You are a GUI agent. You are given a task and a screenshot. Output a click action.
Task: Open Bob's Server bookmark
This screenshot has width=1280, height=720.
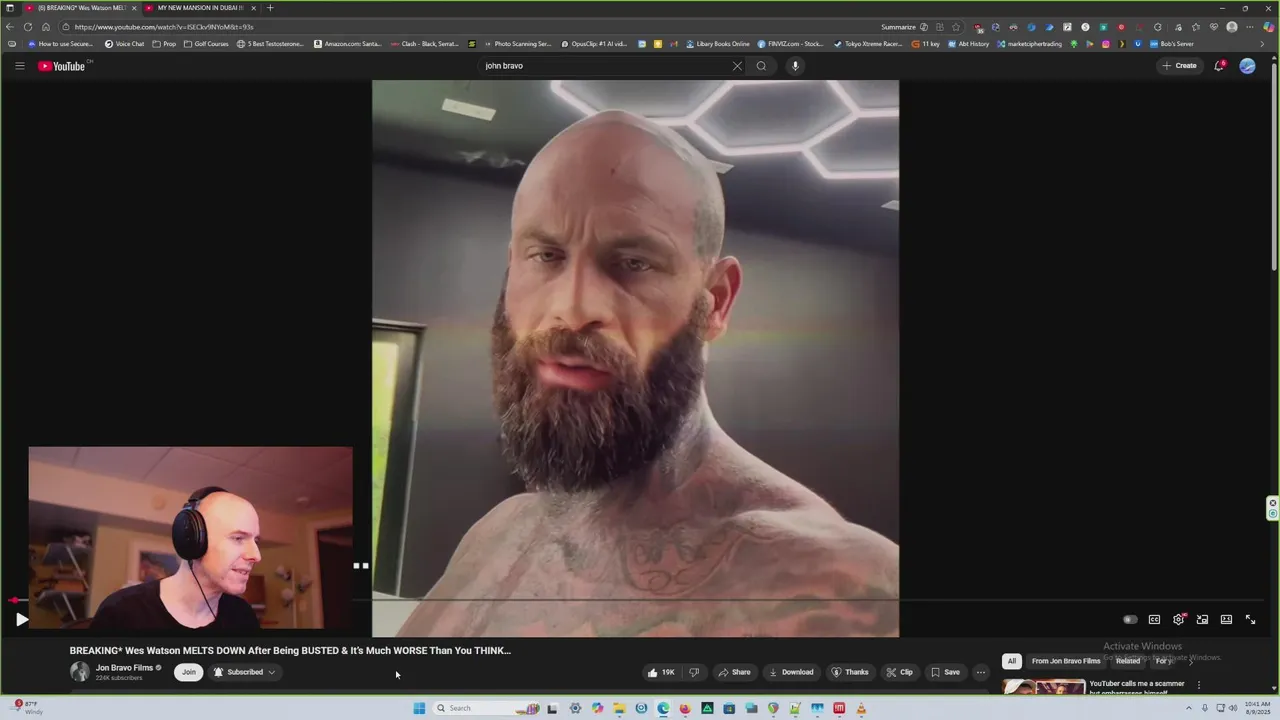(x=1172, y=44)
